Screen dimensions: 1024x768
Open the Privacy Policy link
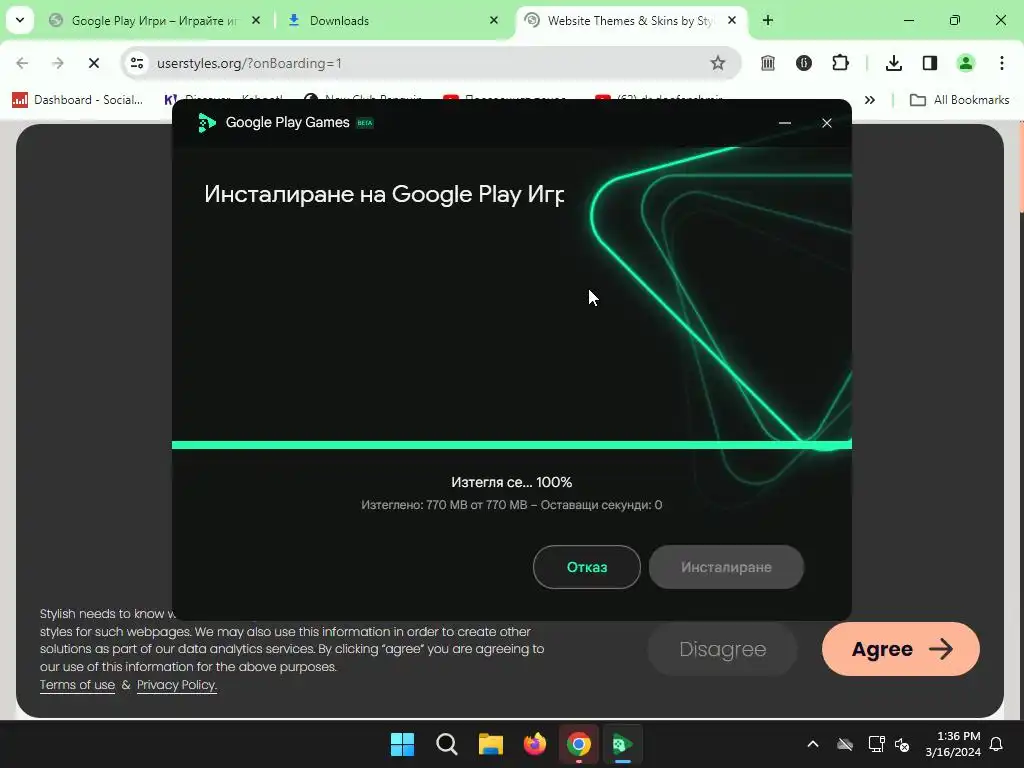tap(177, 685)
